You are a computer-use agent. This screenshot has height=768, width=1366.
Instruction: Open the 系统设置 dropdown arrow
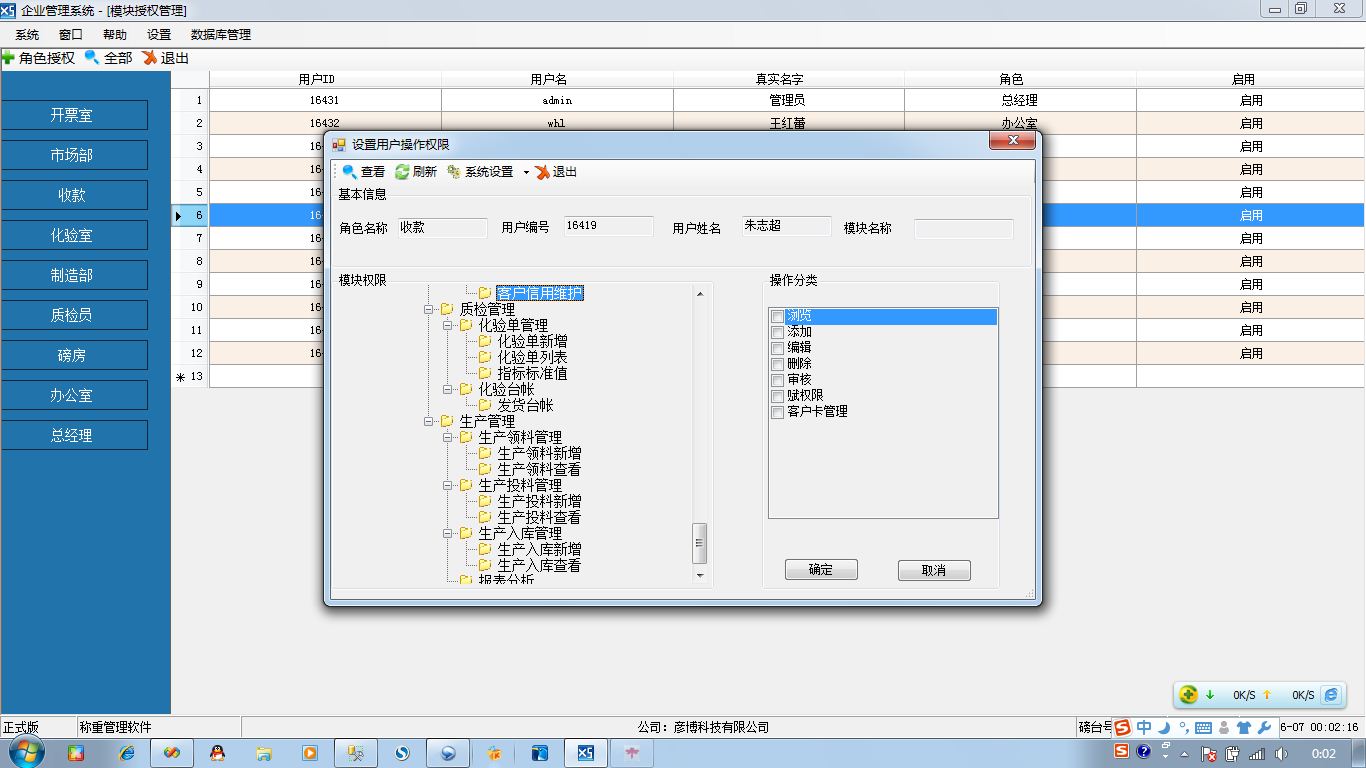click(x=526, y=173)
